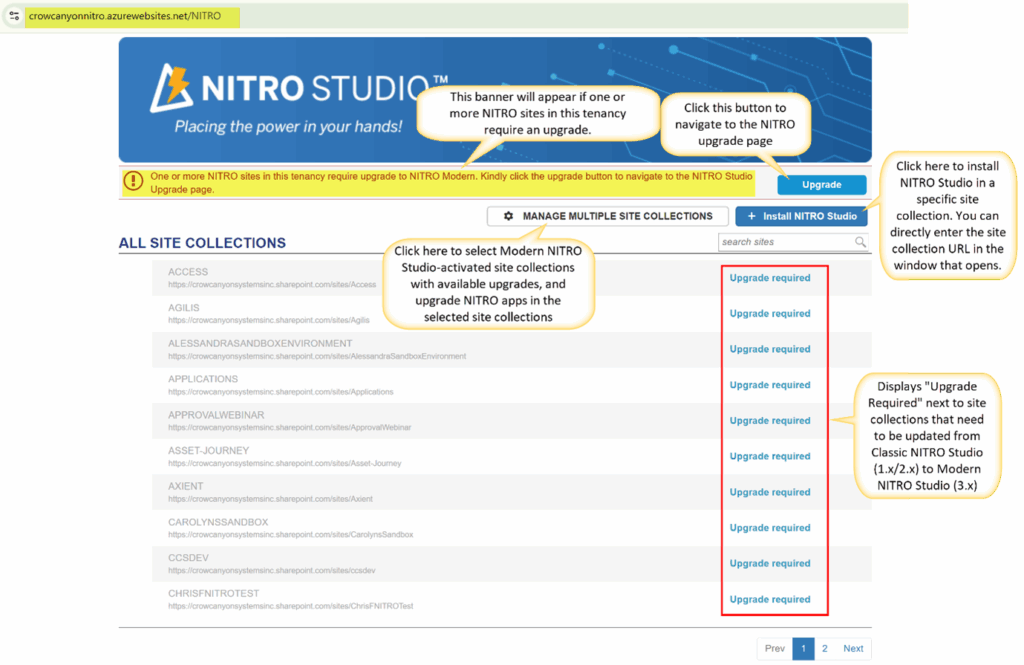Screen dimensions: 1024x665
Task: Click Upgrade required for ALESSANDRASANDBOXENVIRONMENT
Action: tap(770, 349)
